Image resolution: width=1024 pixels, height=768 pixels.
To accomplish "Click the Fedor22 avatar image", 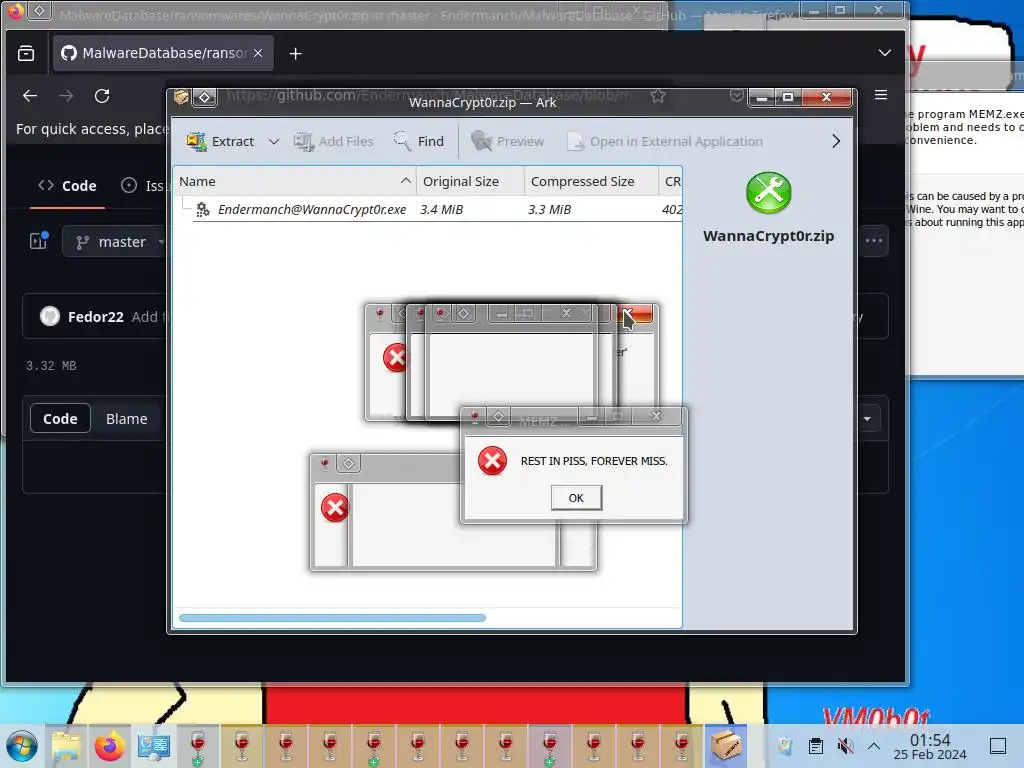I will coord(50,316).
